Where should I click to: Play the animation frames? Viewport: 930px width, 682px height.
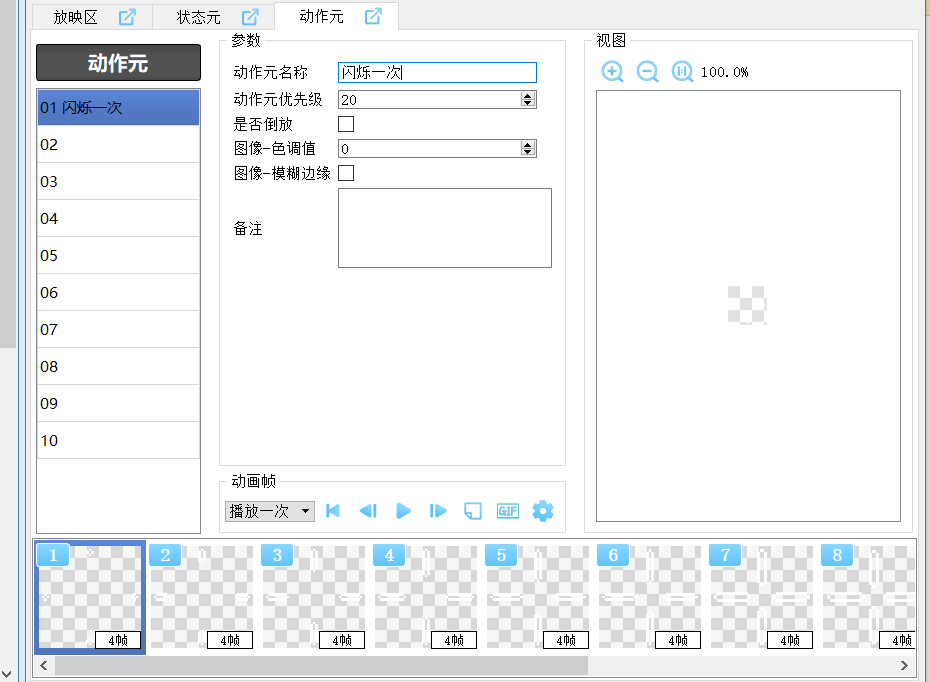coord(403,511)
